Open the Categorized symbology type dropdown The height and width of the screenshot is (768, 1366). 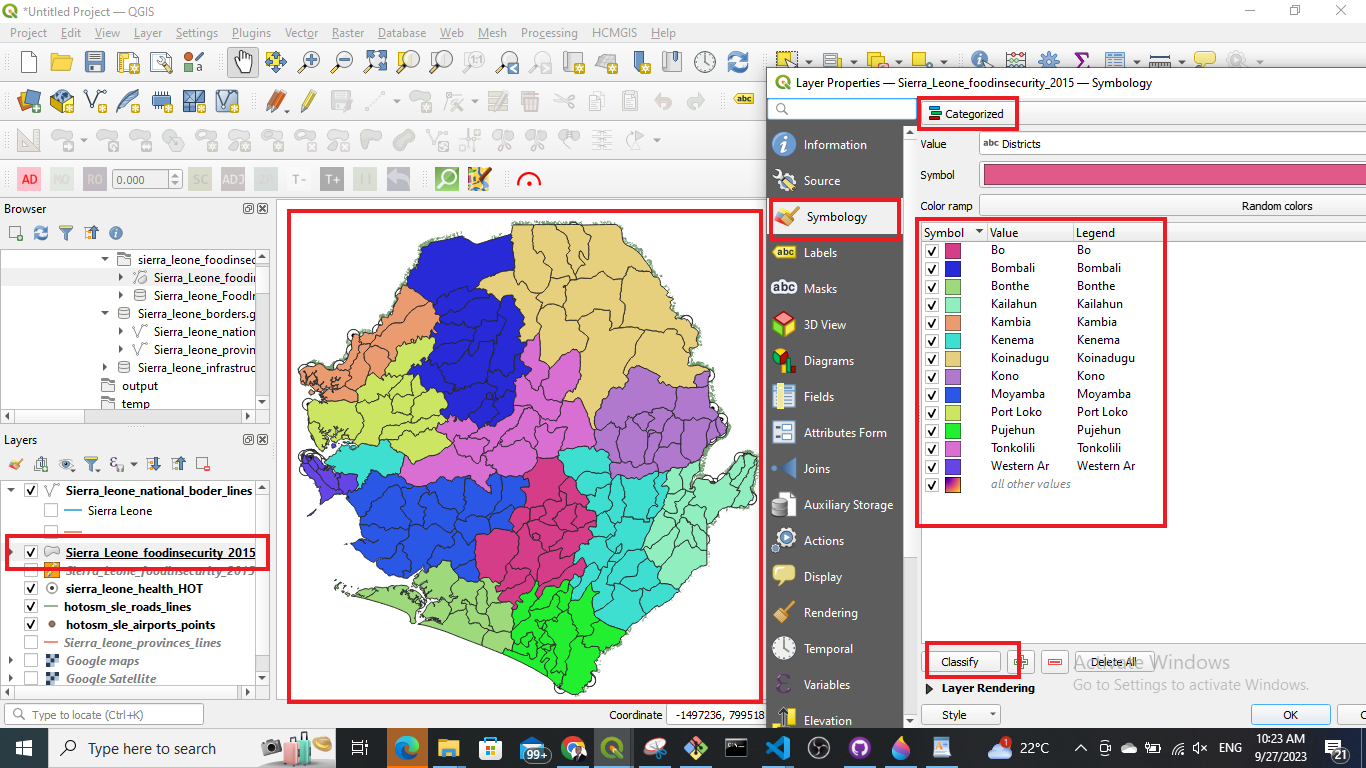pyautogui.click(x=967, y=114)
